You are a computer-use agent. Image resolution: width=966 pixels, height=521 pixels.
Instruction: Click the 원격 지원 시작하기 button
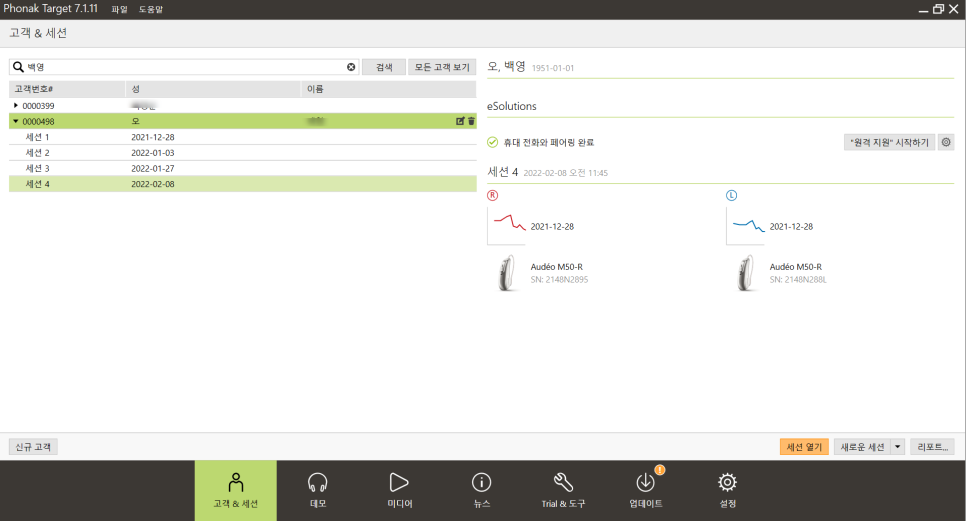point(889,142)
